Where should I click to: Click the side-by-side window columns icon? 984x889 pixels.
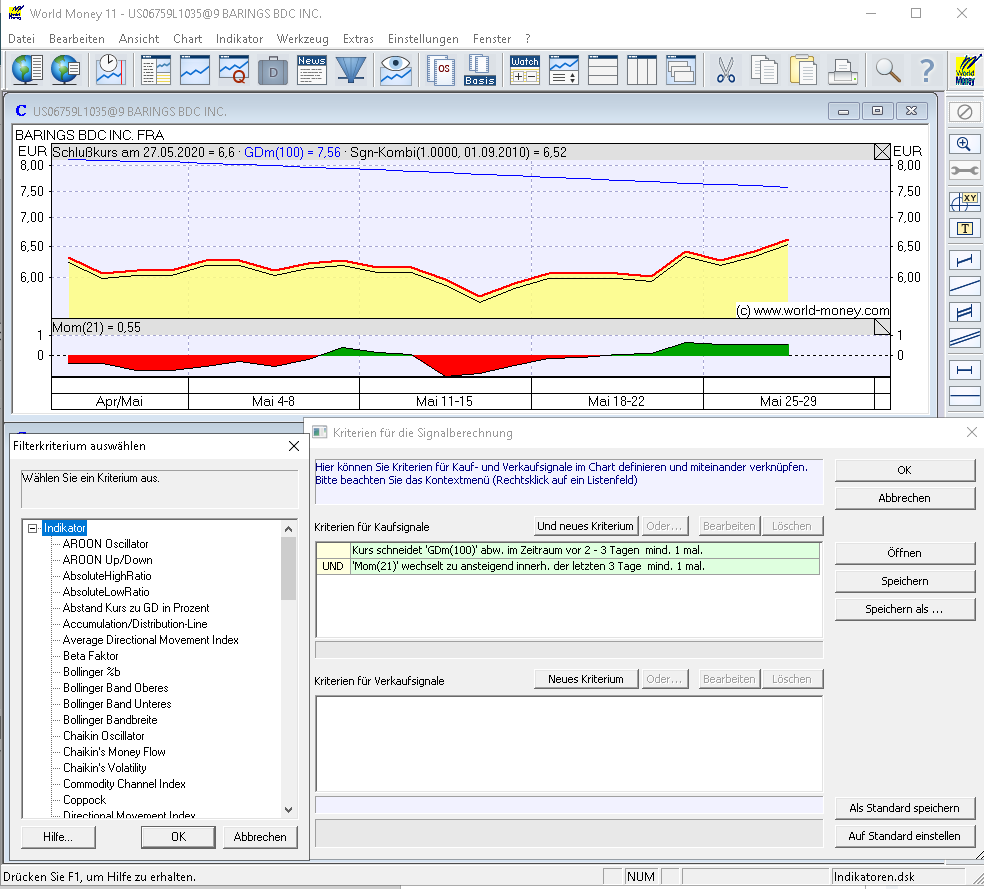642,69
